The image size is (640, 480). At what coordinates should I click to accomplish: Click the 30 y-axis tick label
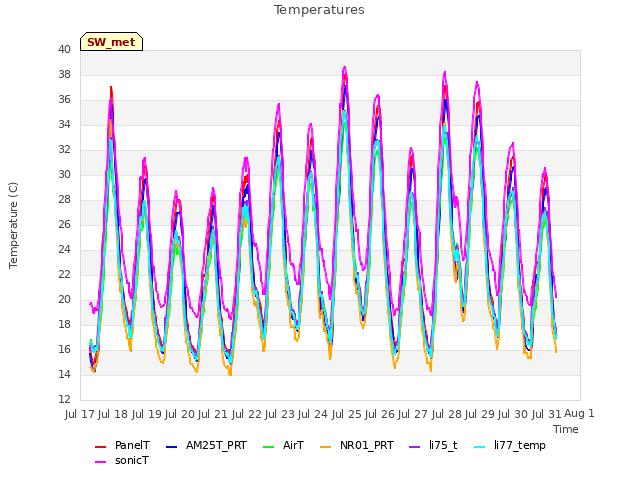(x=64, y=174)
